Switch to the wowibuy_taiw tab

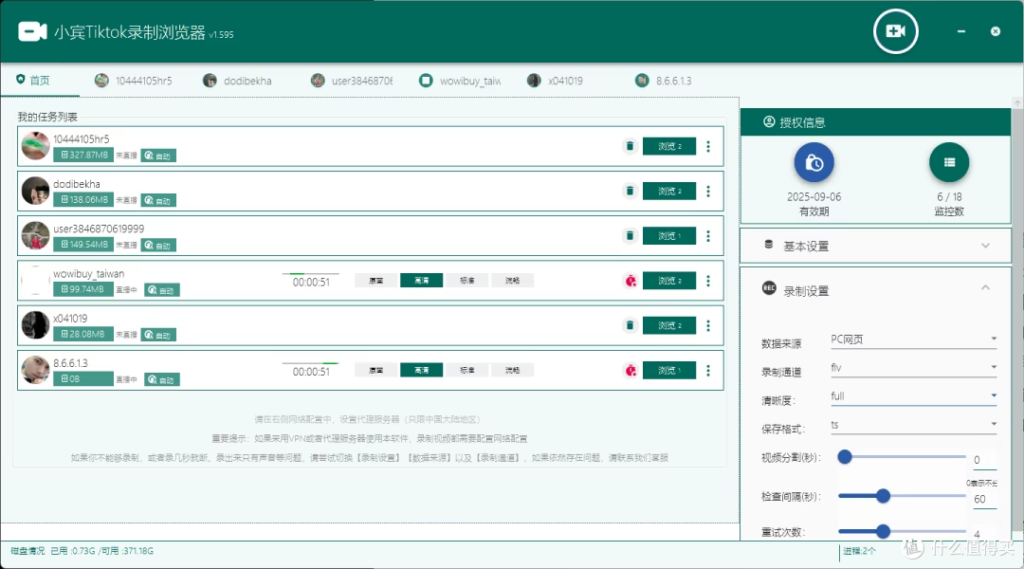[x=460, y=80]
